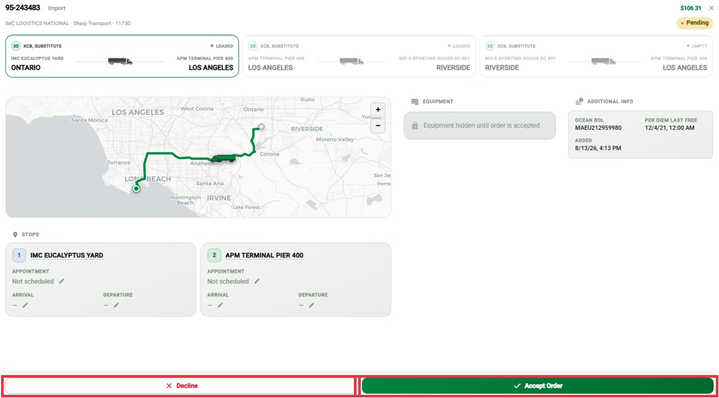
Task: Edit departure time for IMC Eucalyptus Yard
Action: (116, 305)
